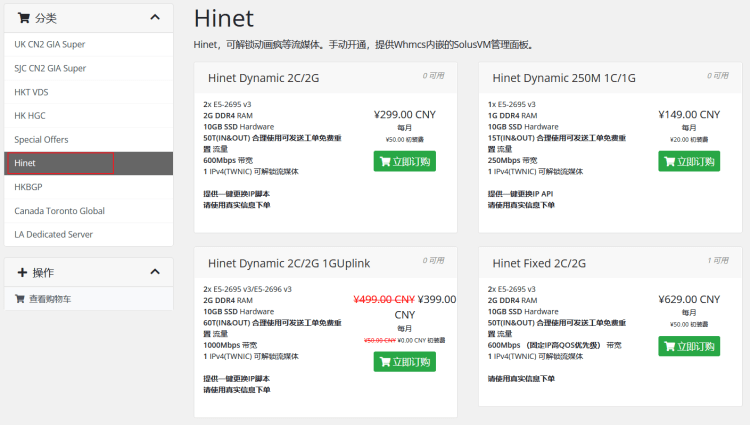
Task: Click the Hinet Dynamic 250M 1C/1G title
Action: [564, 78]
